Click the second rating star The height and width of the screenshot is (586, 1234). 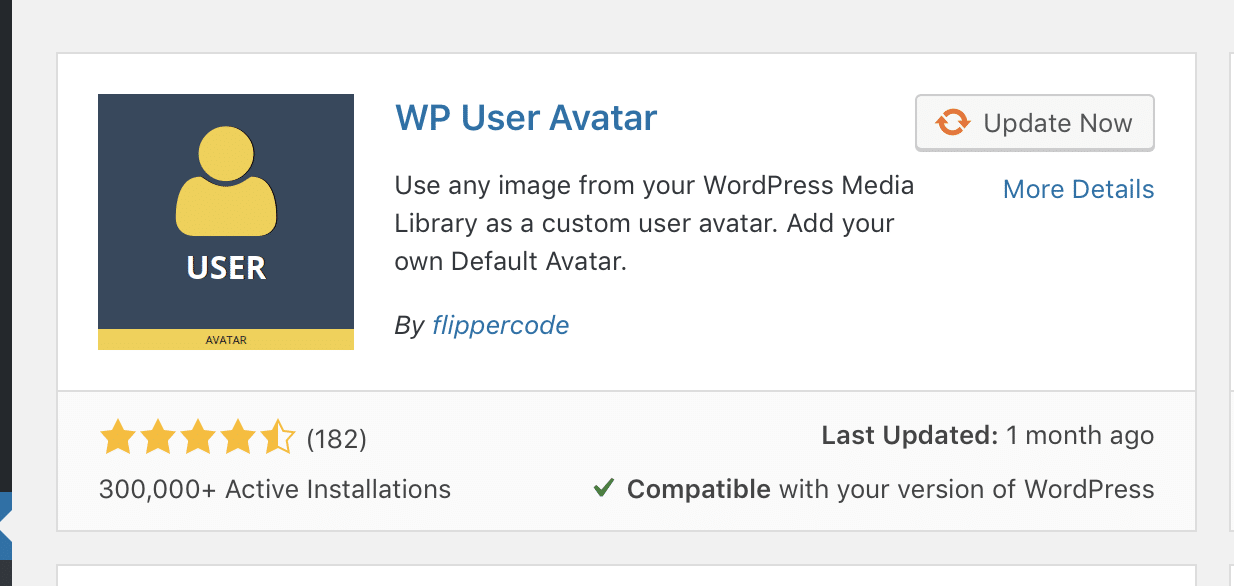[157, 438]
